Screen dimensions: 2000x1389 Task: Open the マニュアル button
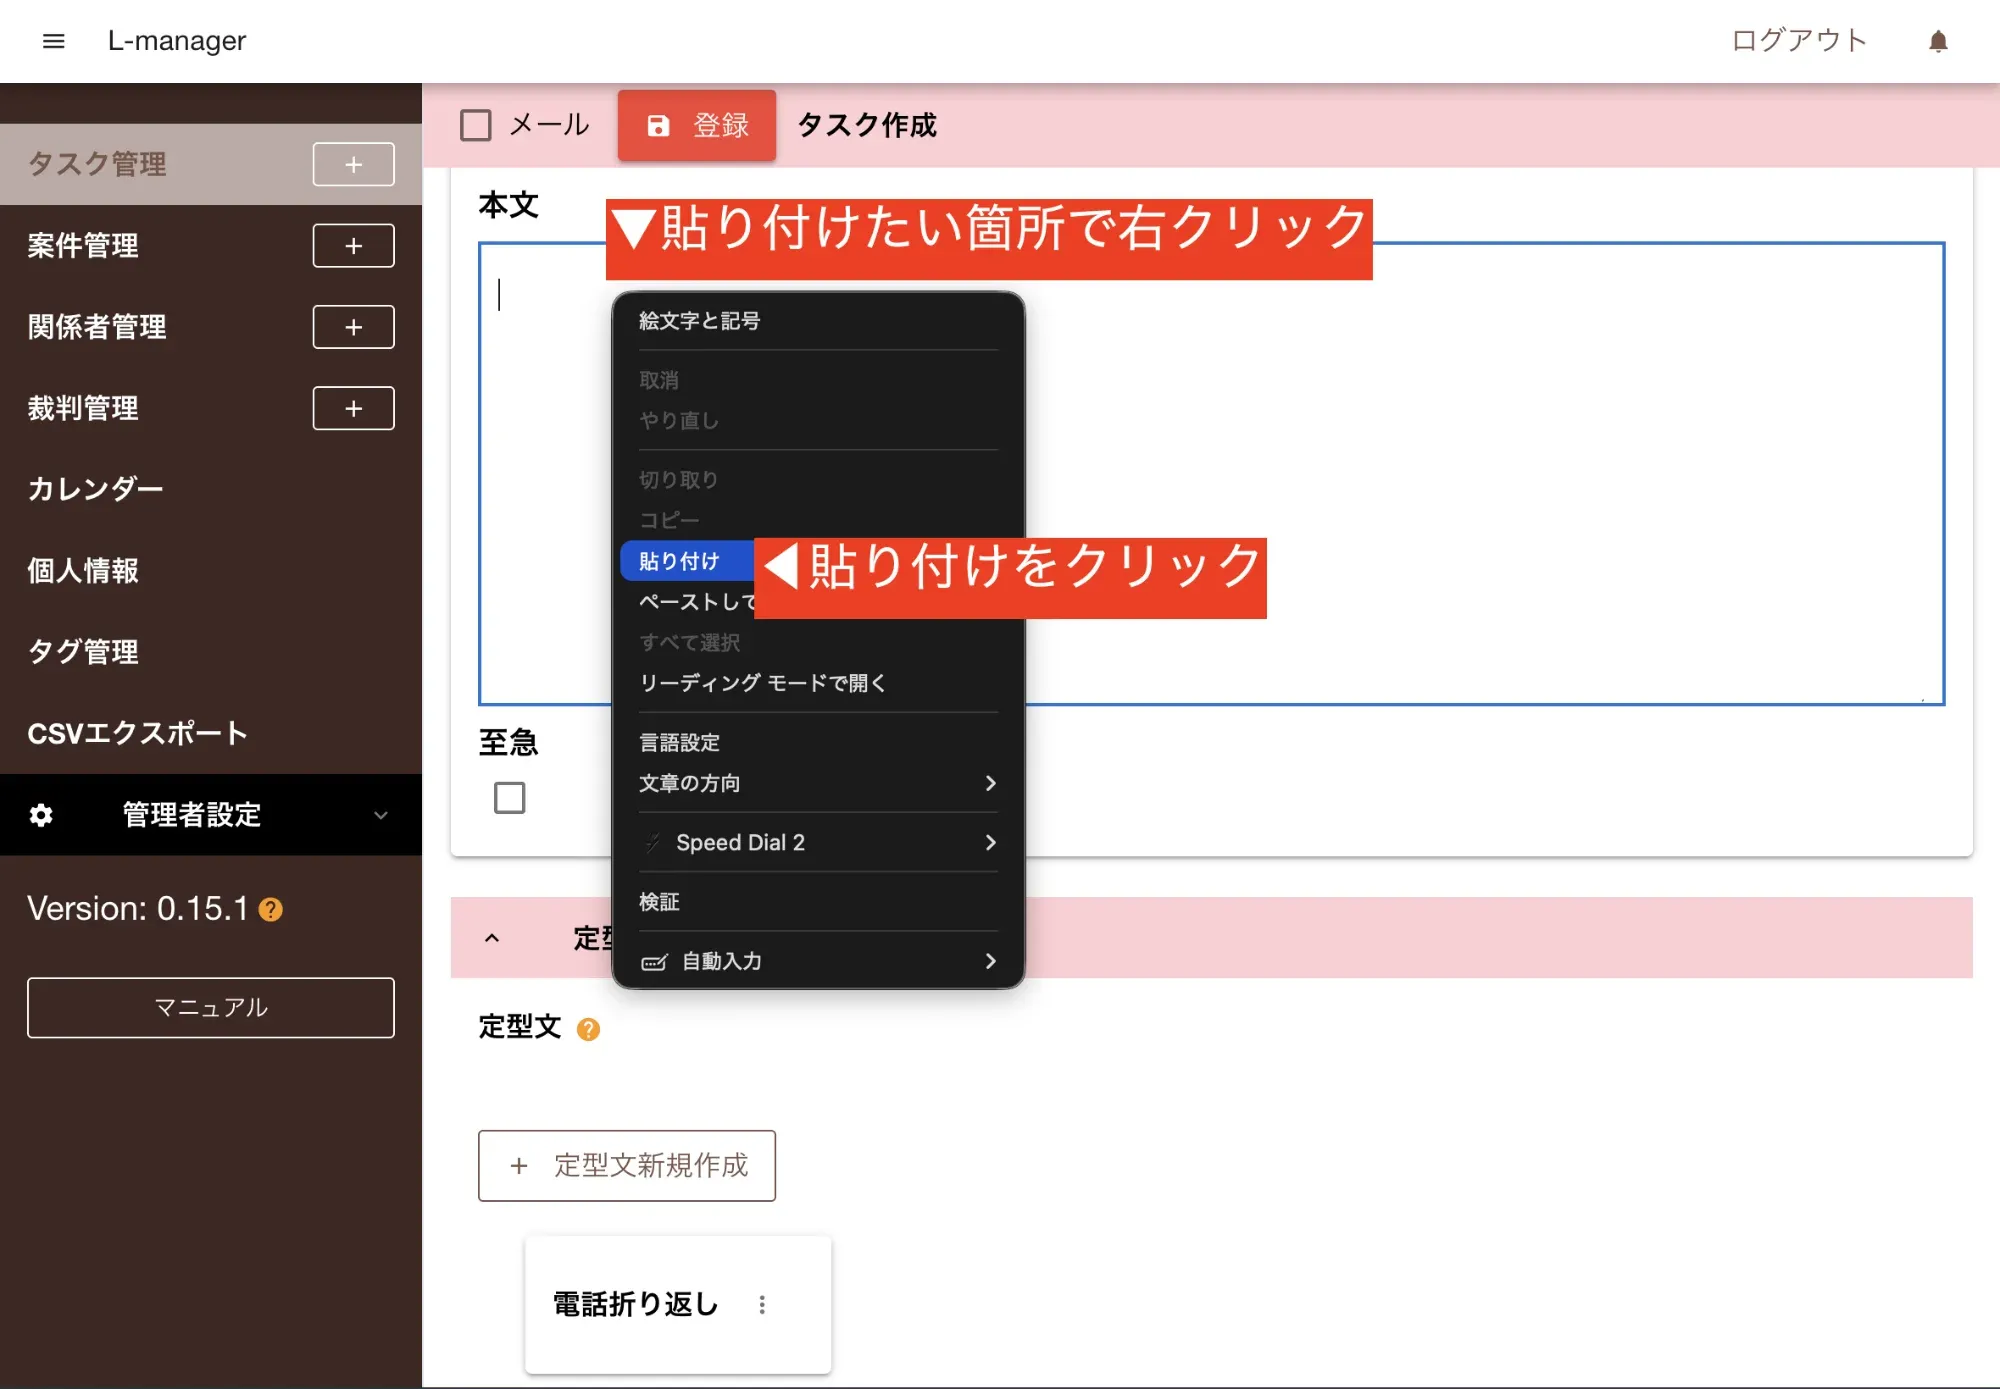(211, 1007)
